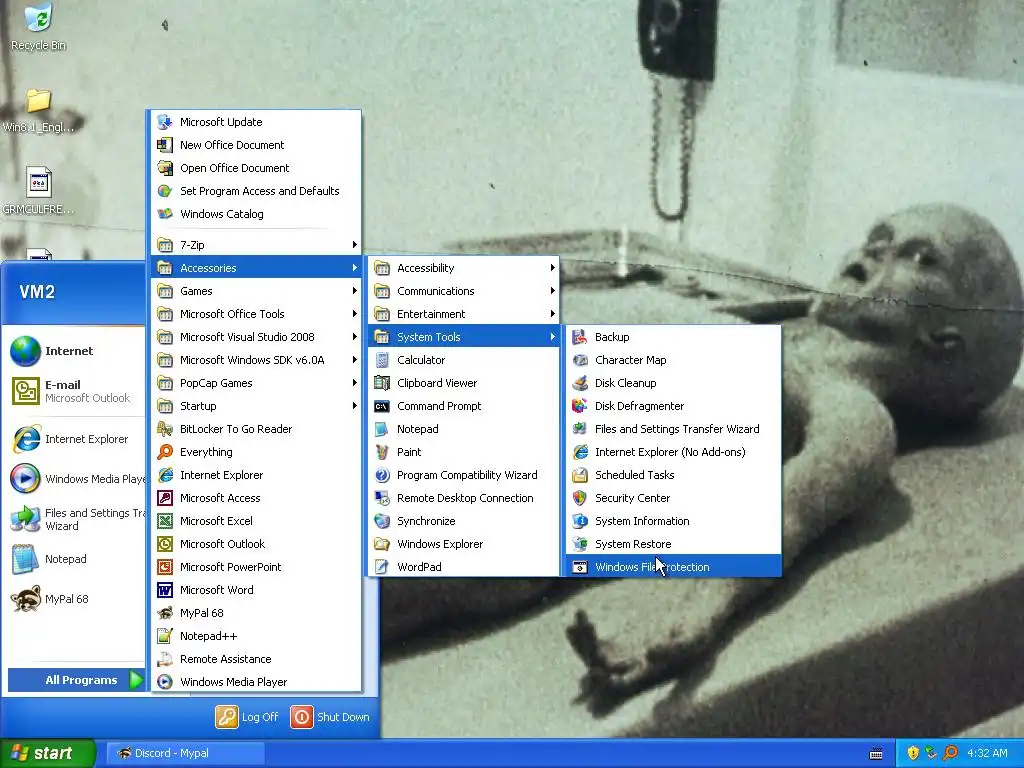1024x768 pixels.
Task: Open Microsoft Outlook in All Programs list
Action: coord(256,543)
